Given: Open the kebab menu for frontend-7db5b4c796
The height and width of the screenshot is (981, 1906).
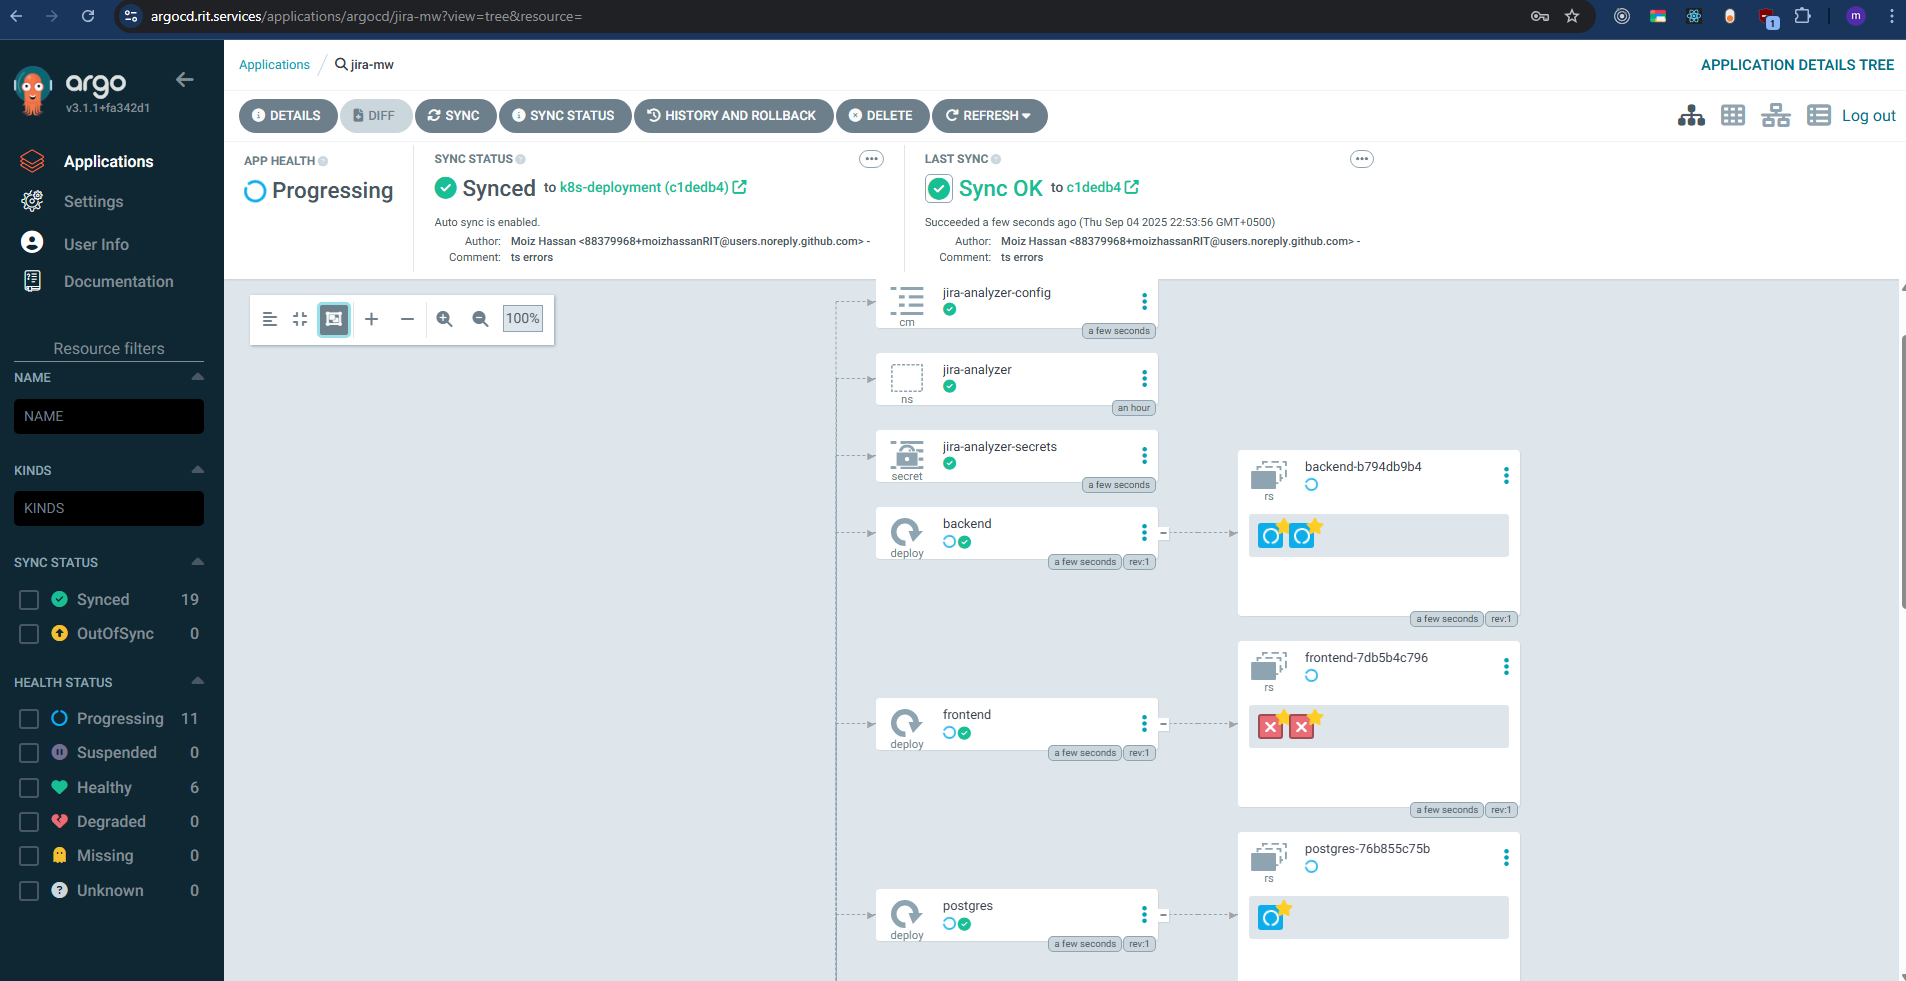Looking at the screenshot, I should click(x=1506, y=667).
